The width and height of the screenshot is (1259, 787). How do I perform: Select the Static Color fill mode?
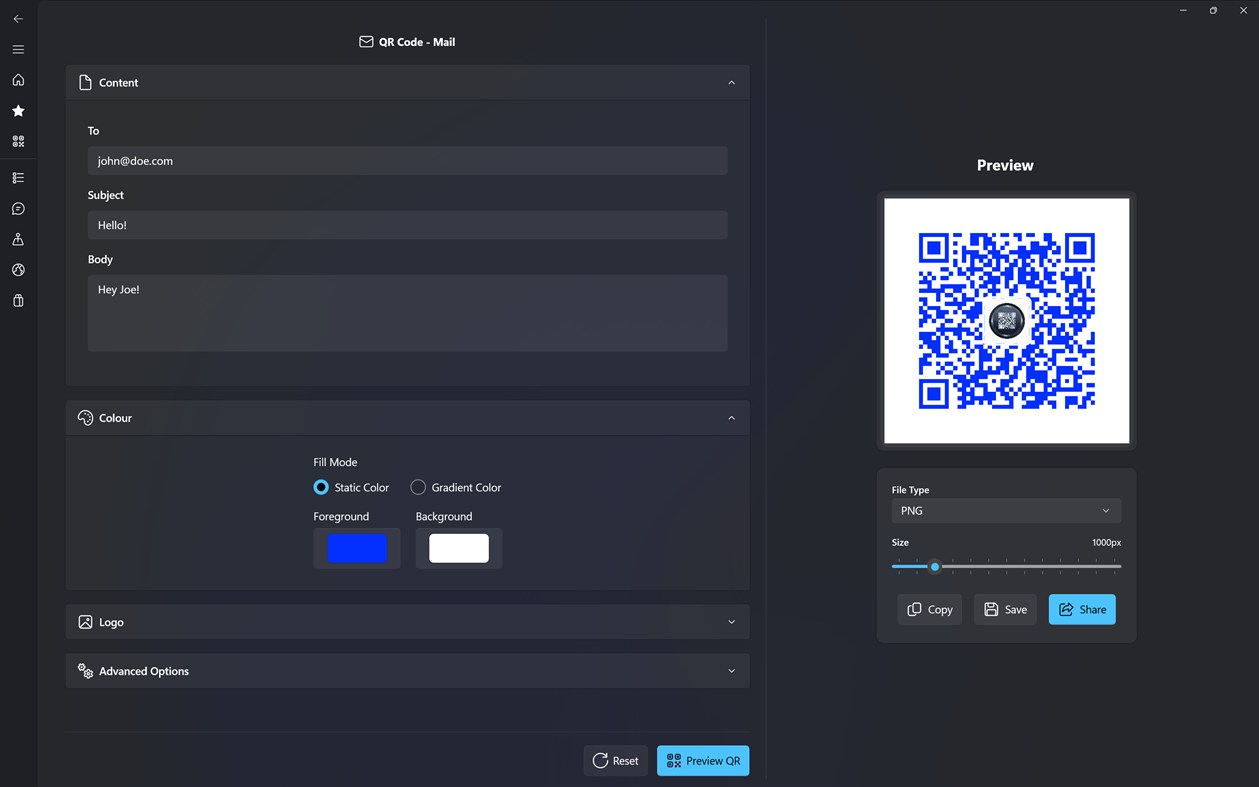point(322,487)
